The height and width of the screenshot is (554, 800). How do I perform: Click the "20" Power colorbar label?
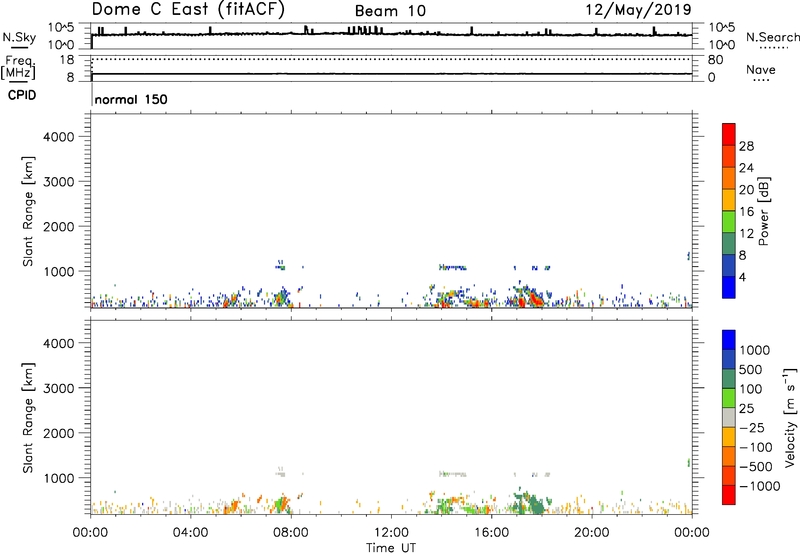tap(746, 190)
